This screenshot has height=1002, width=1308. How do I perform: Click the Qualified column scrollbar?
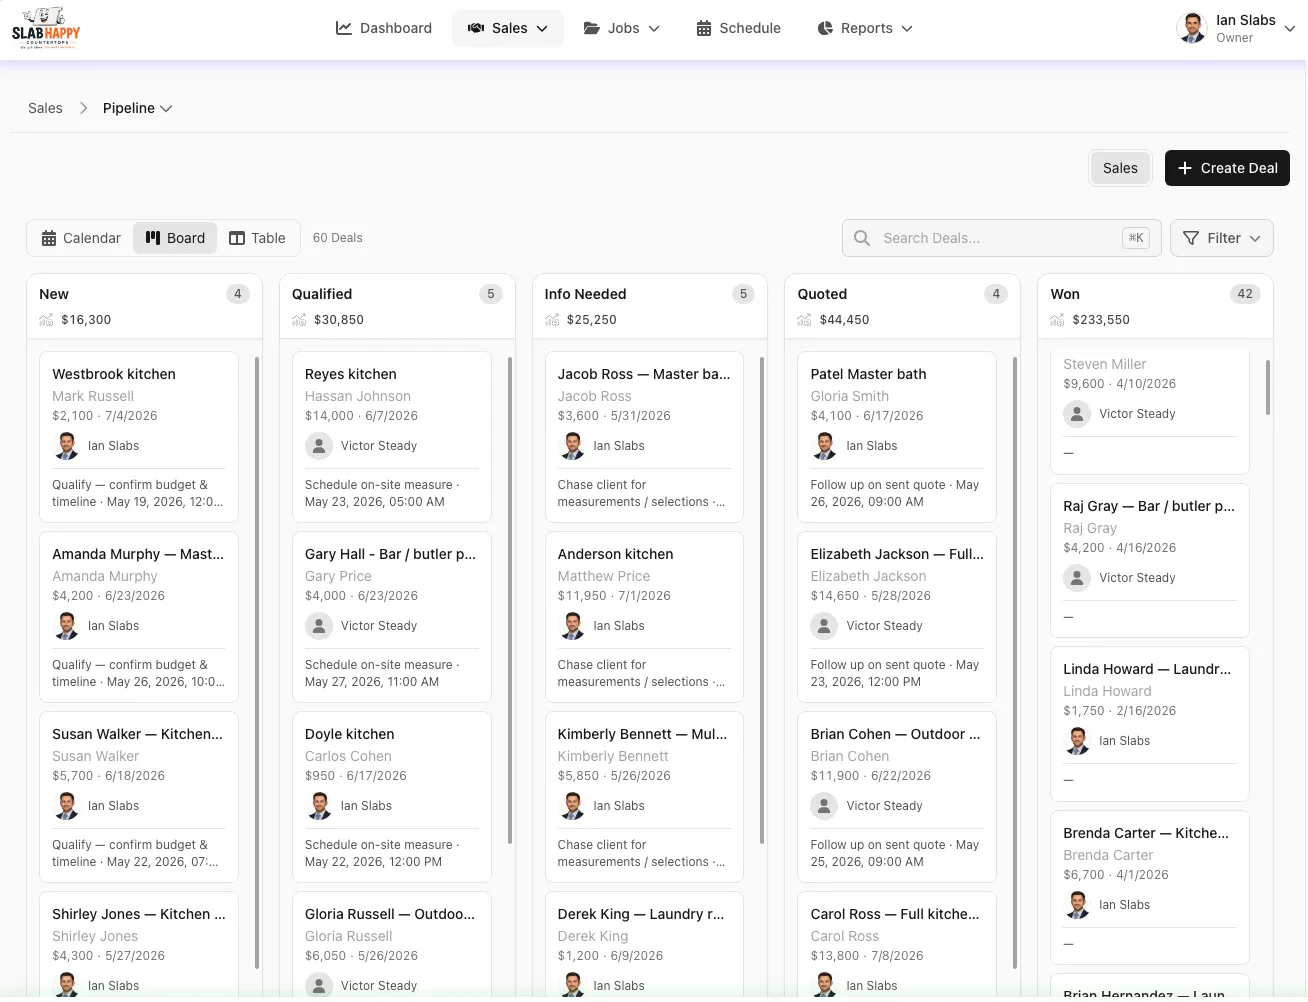(x=510, y=600)
